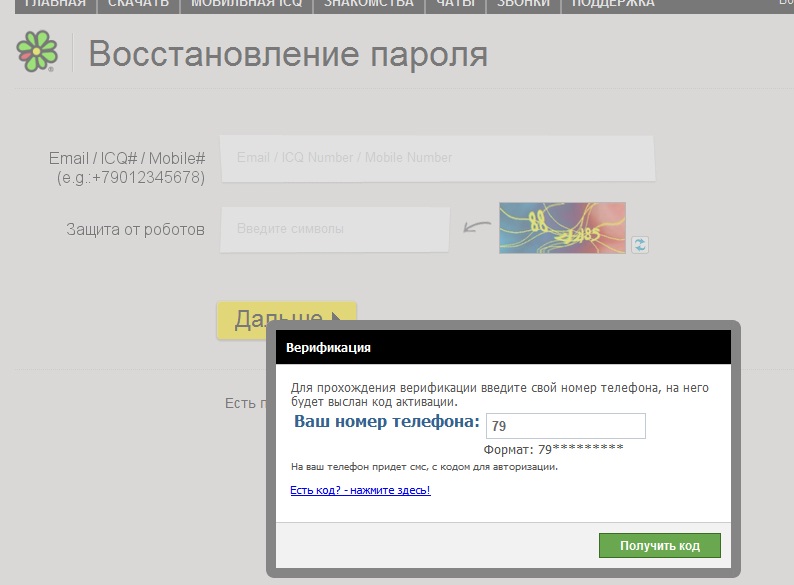Click the 'Защита от роботов' label
Image resolution: width=794 pixels, height=585 pixels.
135,229
